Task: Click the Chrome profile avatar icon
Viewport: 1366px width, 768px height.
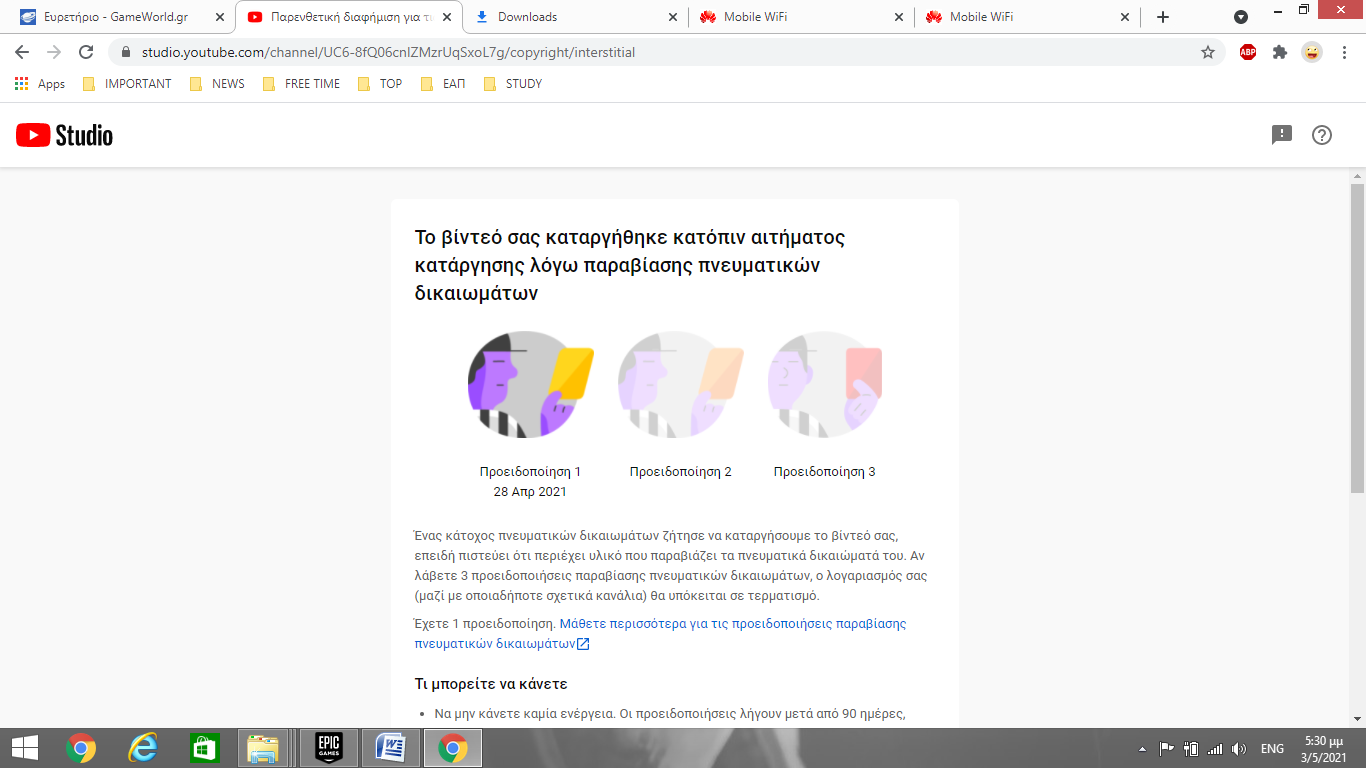Action: 1311,52
